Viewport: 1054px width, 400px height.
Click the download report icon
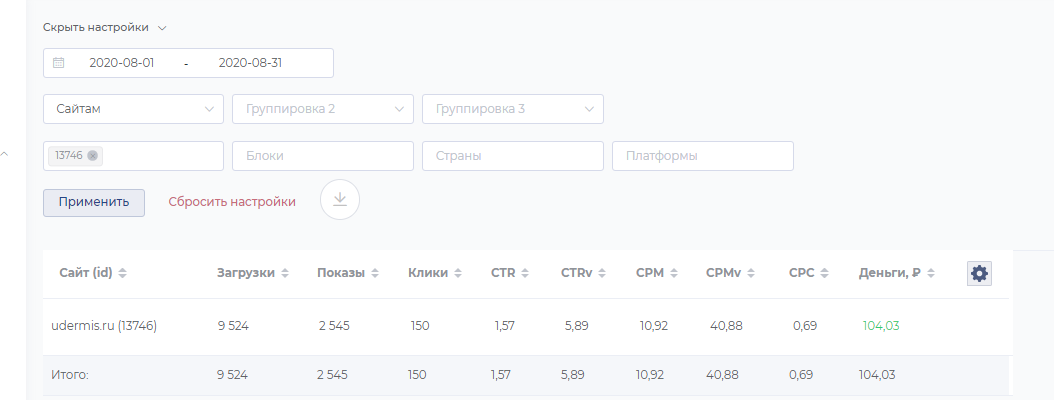340,199
